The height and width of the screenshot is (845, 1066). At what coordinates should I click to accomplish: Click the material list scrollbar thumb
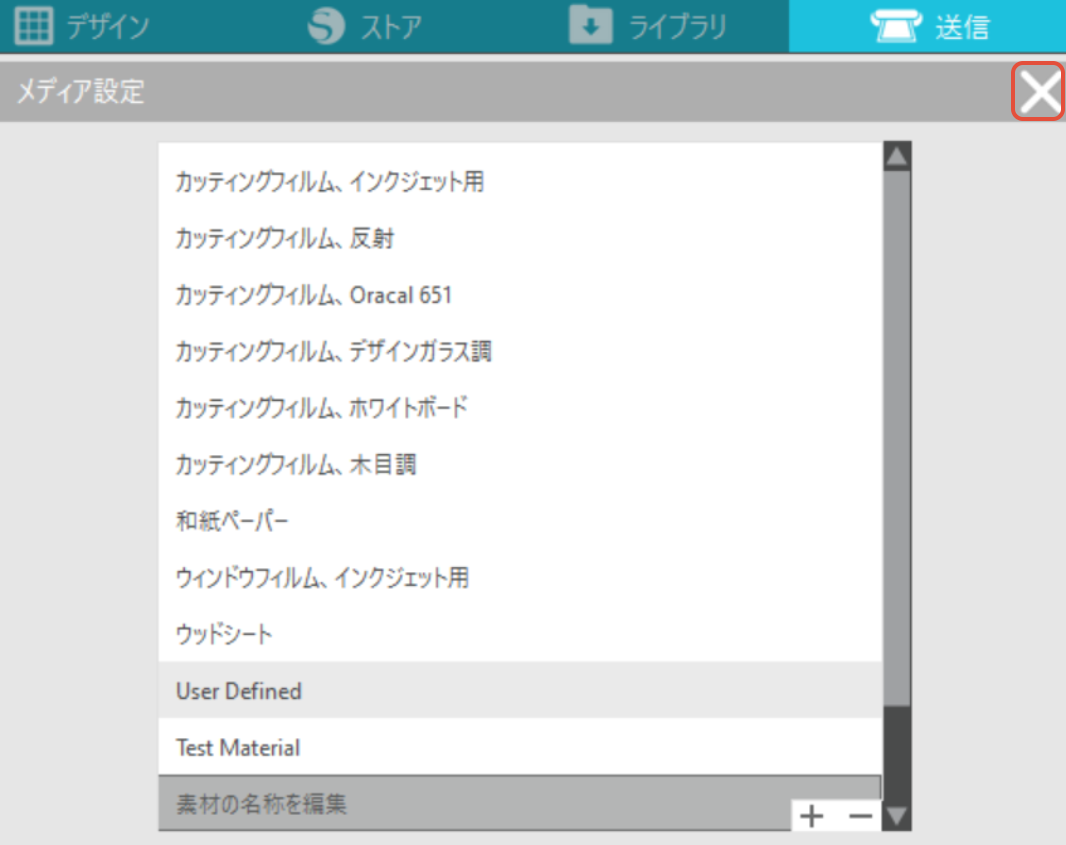point(897,438)
